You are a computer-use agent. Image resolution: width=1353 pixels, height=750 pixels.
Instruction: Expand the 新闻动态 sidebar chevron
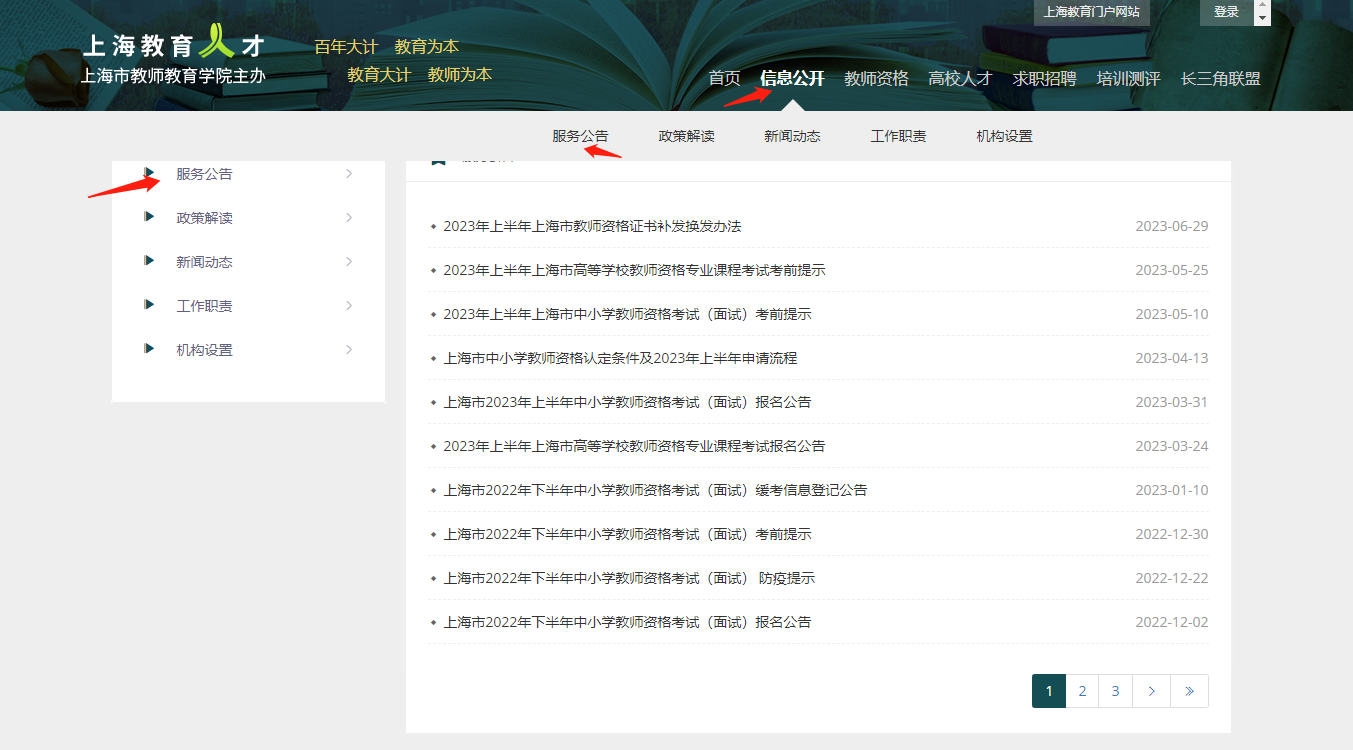pyautogui.click(x=348, y=261)
